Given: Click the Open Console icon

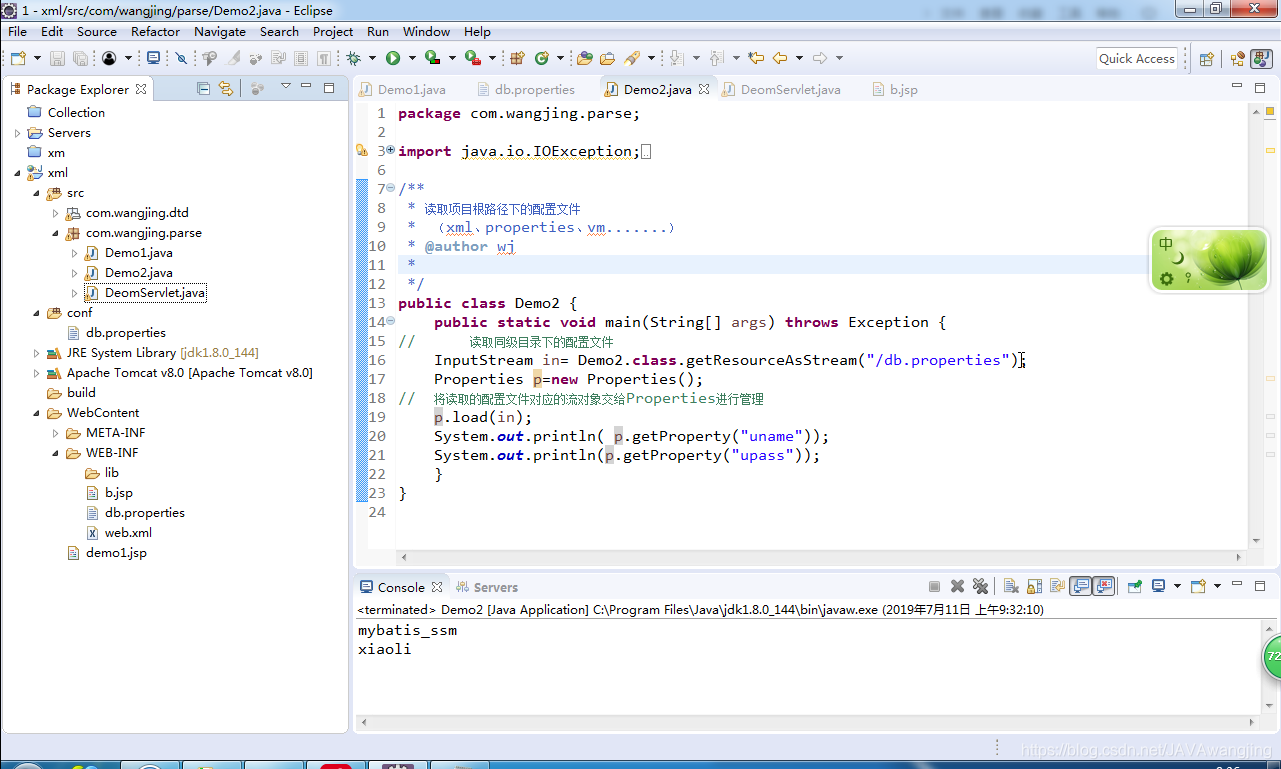Looking at the screenshot, I should click(1198, 587).
